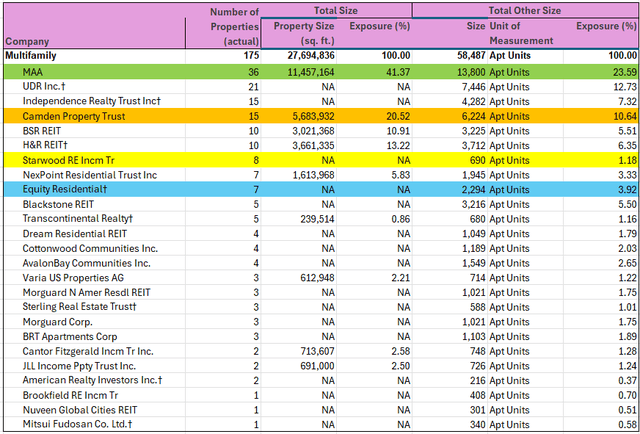The width and height of the screenshot is (640, 434).
Task: Select the Multifamily row label
Action: pyautogui.click(x=31, y=56)
